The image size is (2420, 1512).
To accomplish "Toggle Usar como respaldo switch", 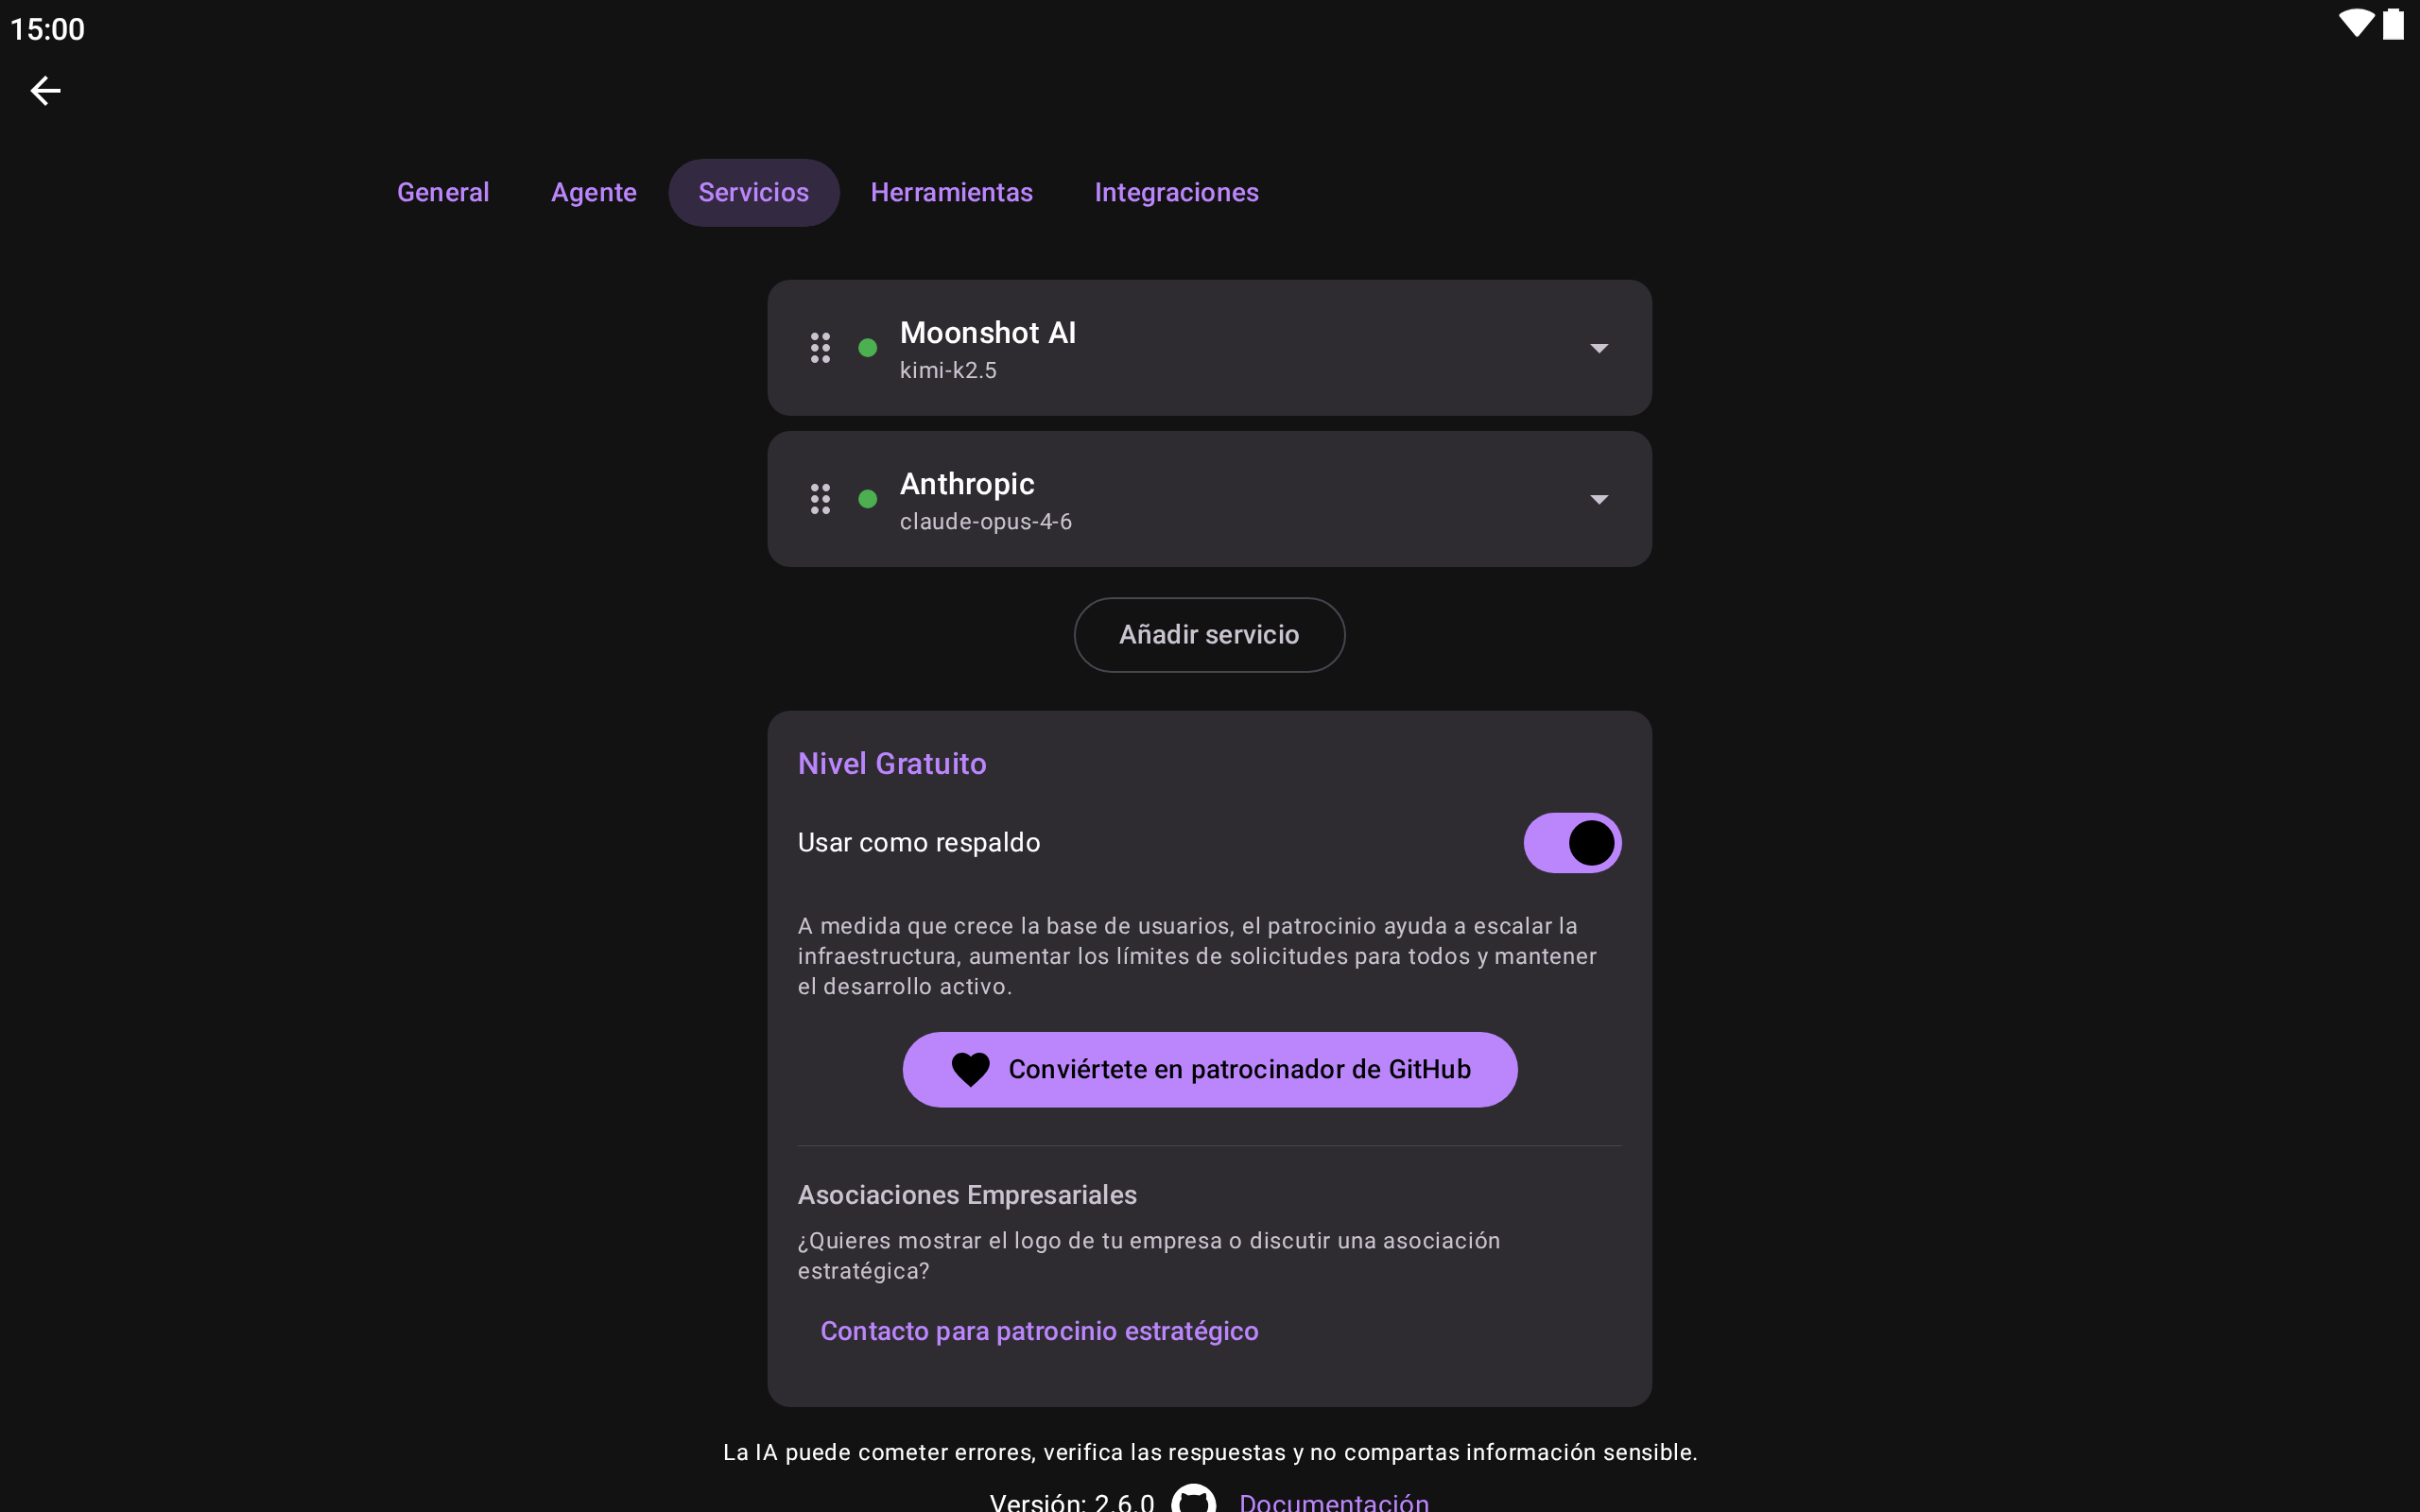I will tap(1572, 843).
